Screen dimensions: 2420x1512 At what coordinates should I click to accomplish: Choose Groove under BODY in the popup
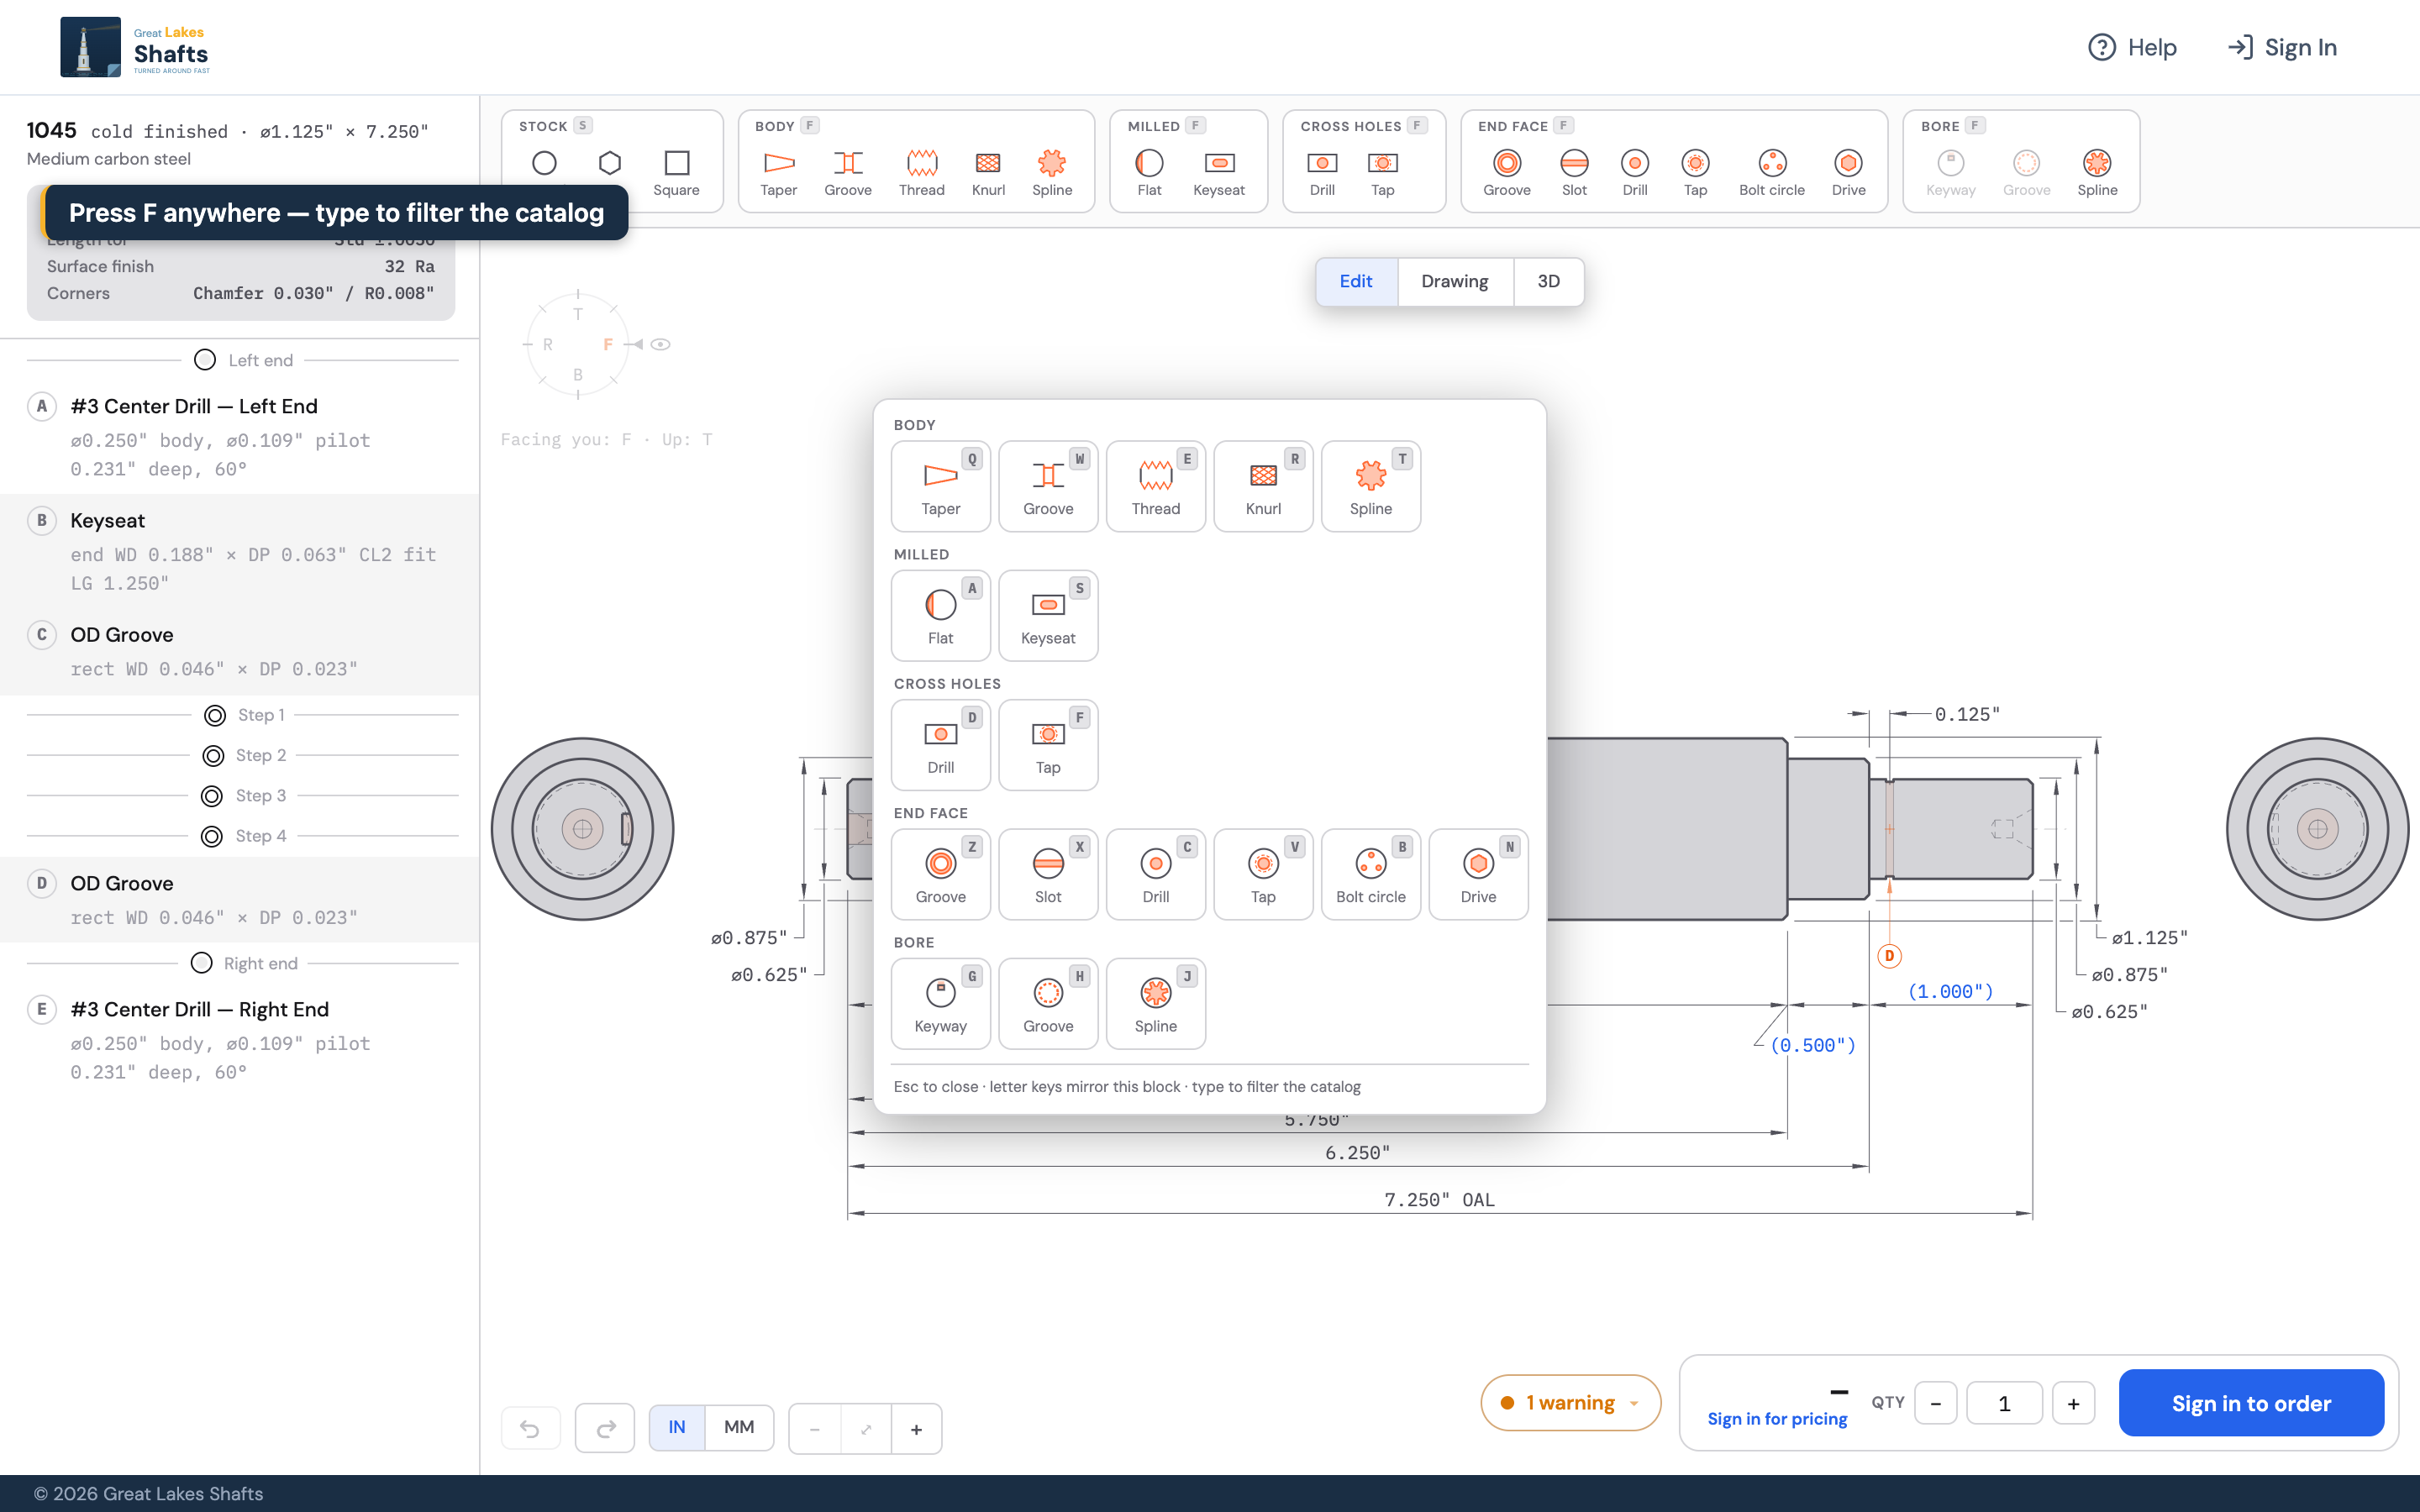point(1048,486)
